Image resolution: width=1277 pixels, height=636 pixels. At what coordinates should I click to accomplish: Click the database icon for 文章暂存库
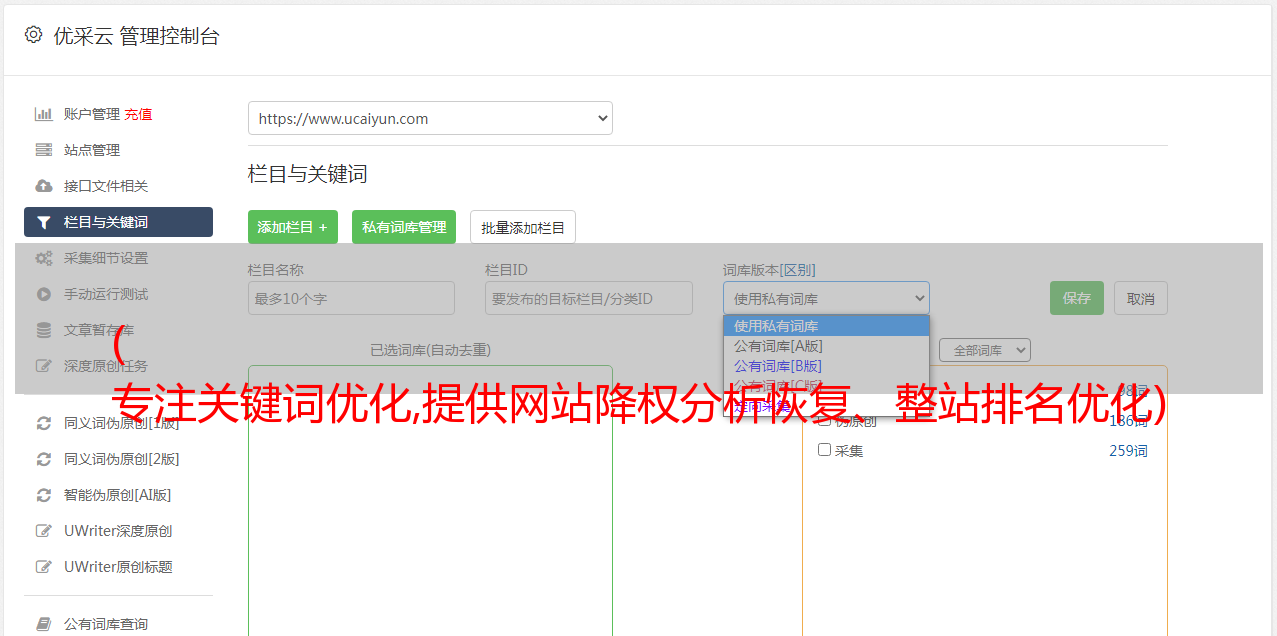coord(44,330)
